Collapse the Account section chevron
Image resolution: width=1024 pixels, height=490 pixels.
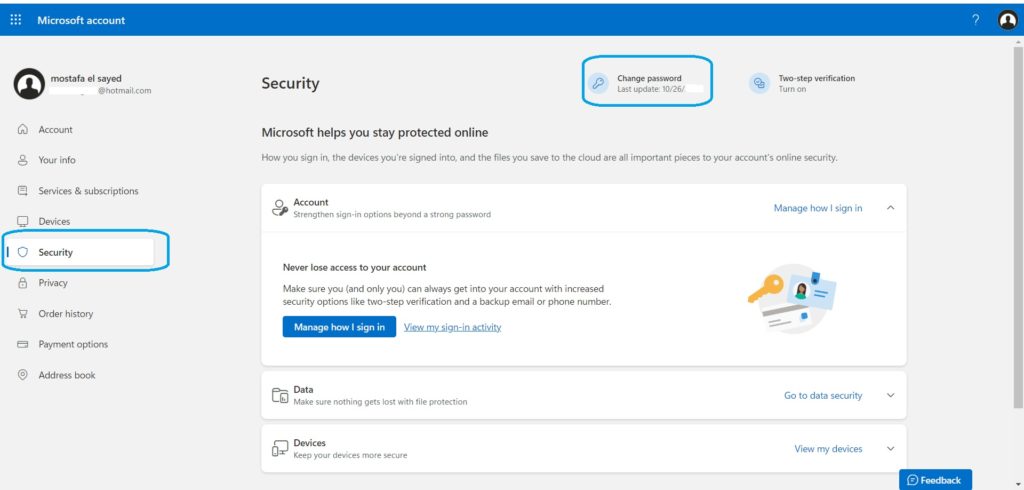(891, 208)
